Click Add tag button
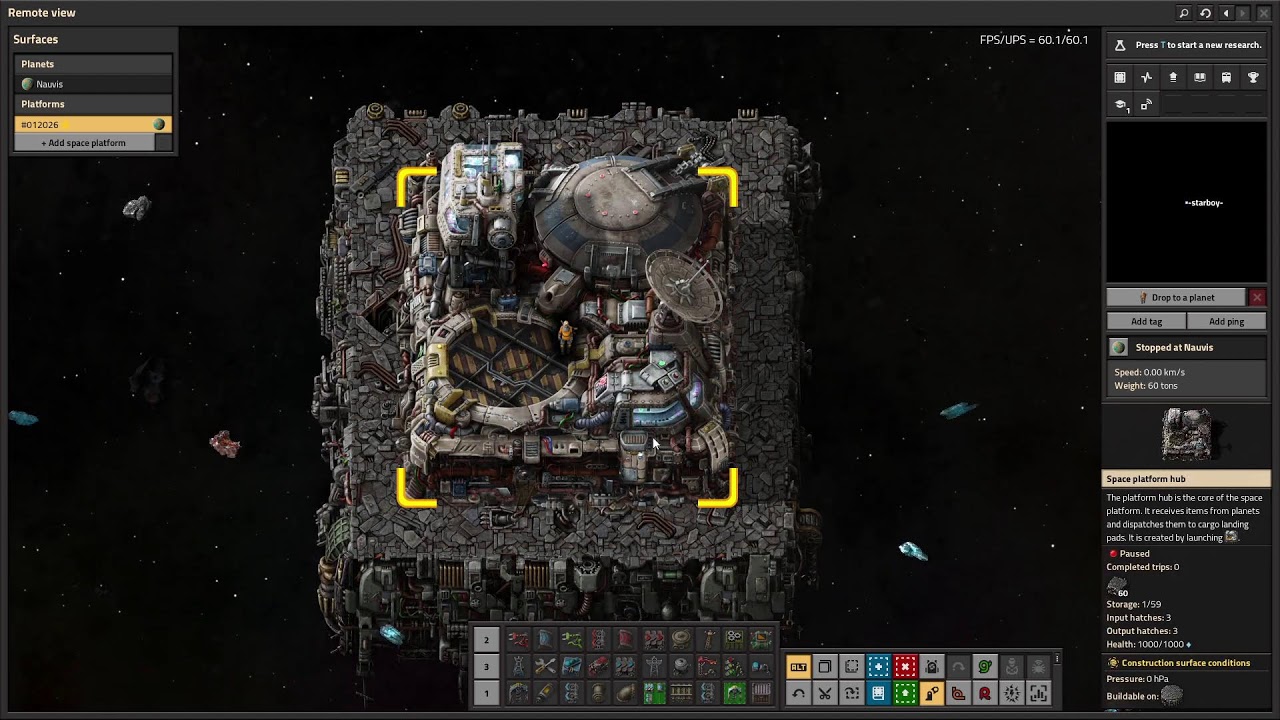The image size is (1280, 720). tap(1146, 321)
